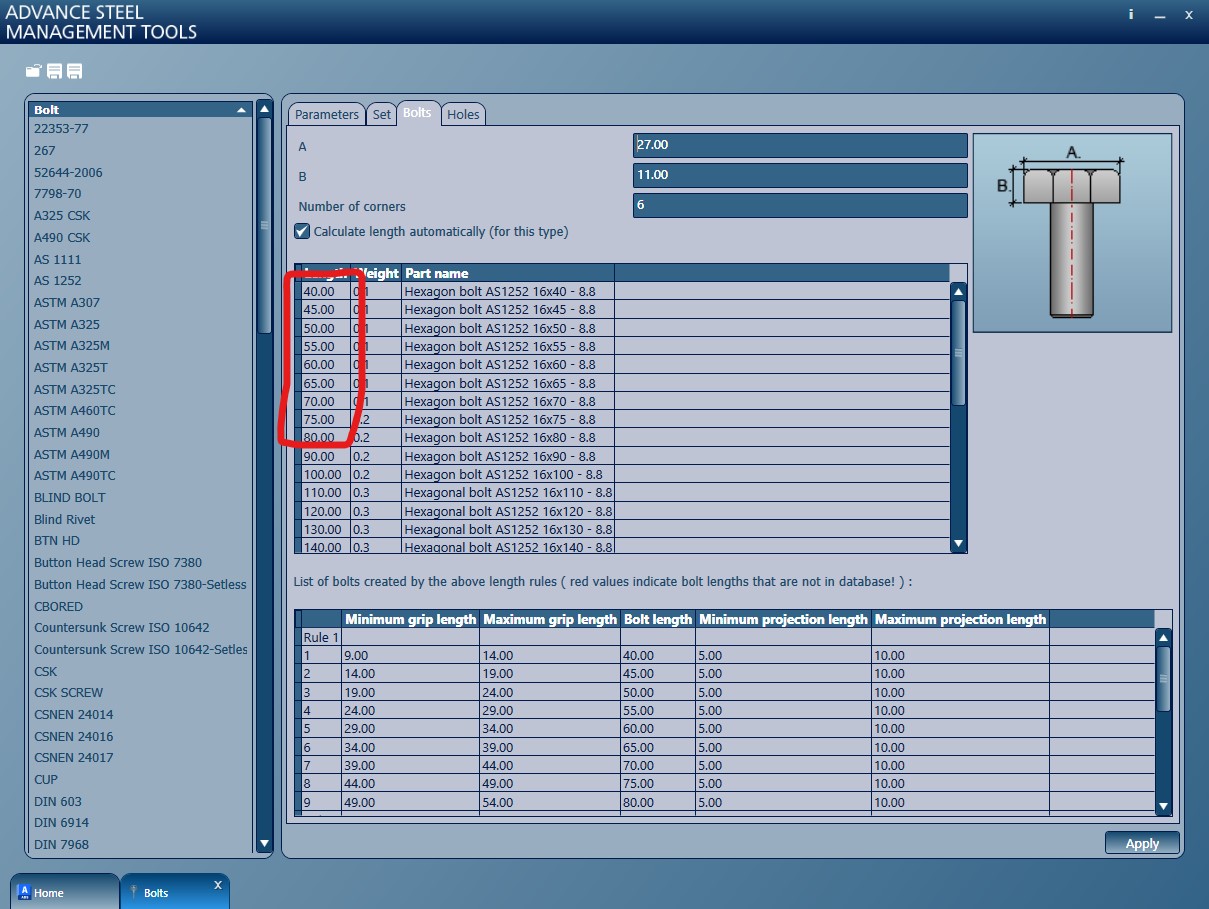
Task: Click the 'Minimum grip length' column header
Action: 410,619
